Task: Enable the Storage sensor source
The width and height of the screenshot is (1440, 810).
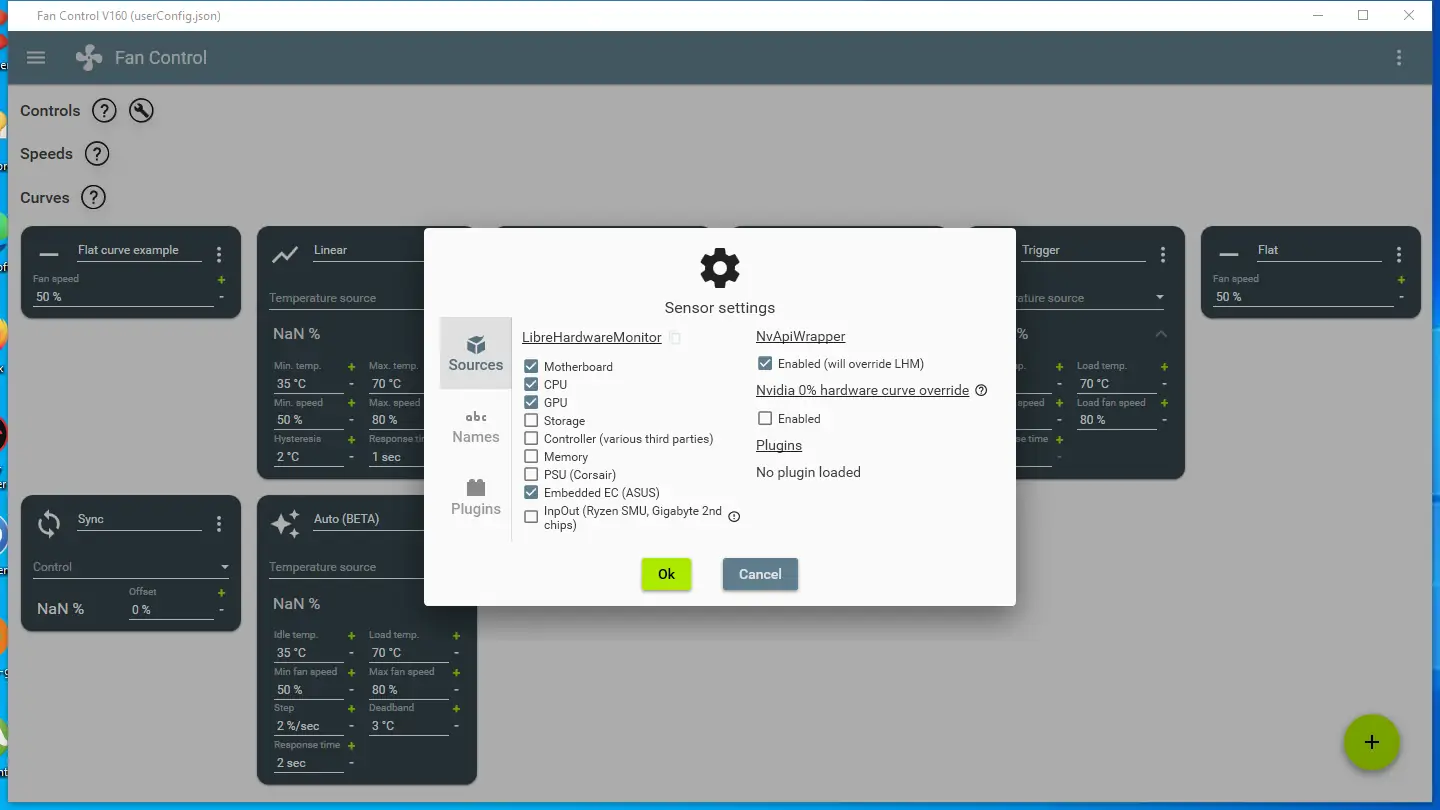Action: tap(531, 421)
